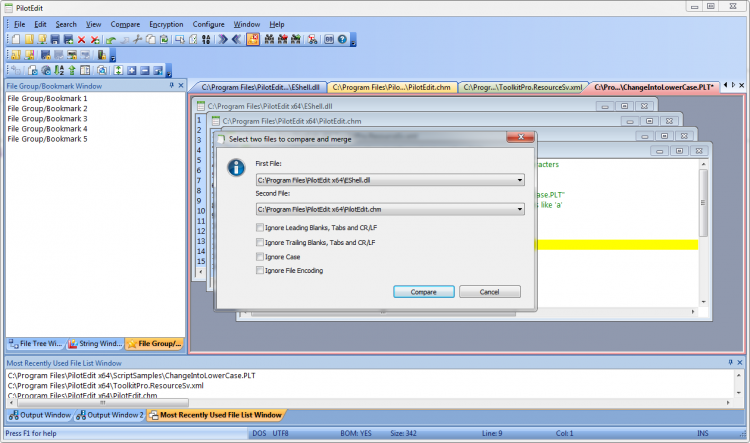
Task: Pin the File Group/Bookmark Window panel
Action: [172, 85]
